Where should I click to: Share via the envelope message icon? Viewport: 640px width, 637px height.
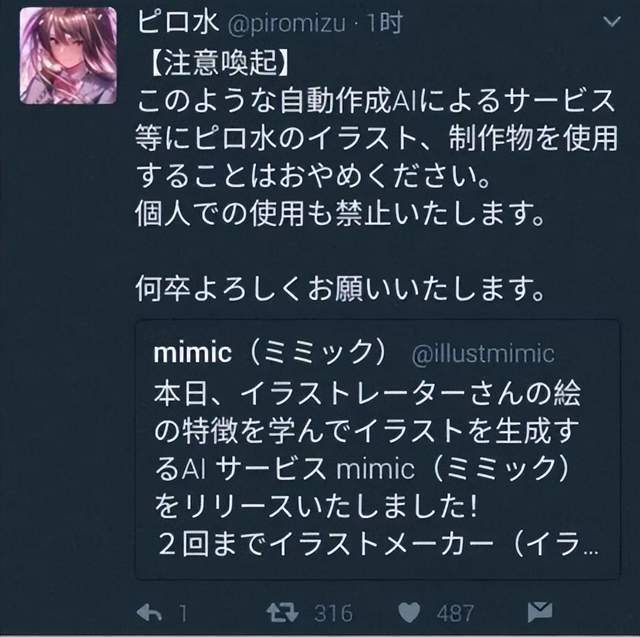click(x=540, y=612)
